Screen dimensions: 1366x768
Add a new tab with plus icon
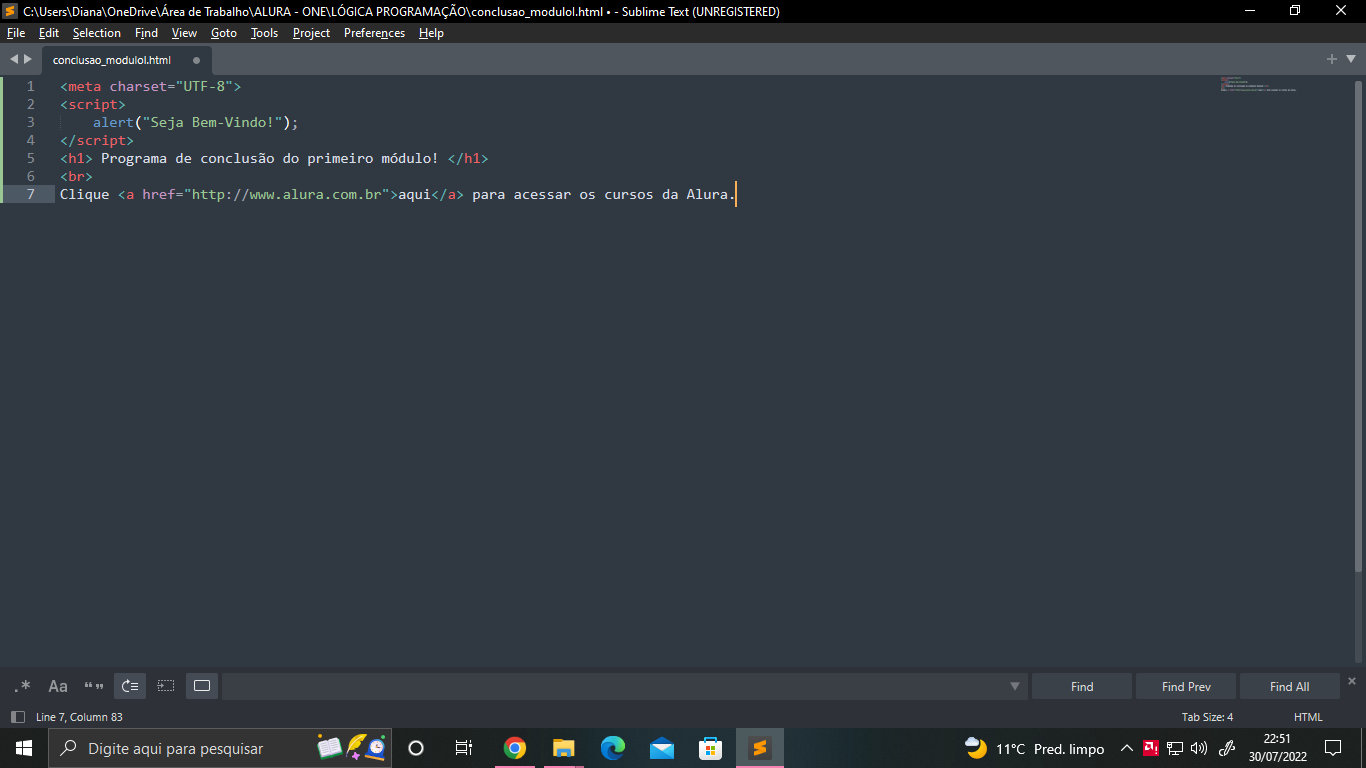[1331, 59]
